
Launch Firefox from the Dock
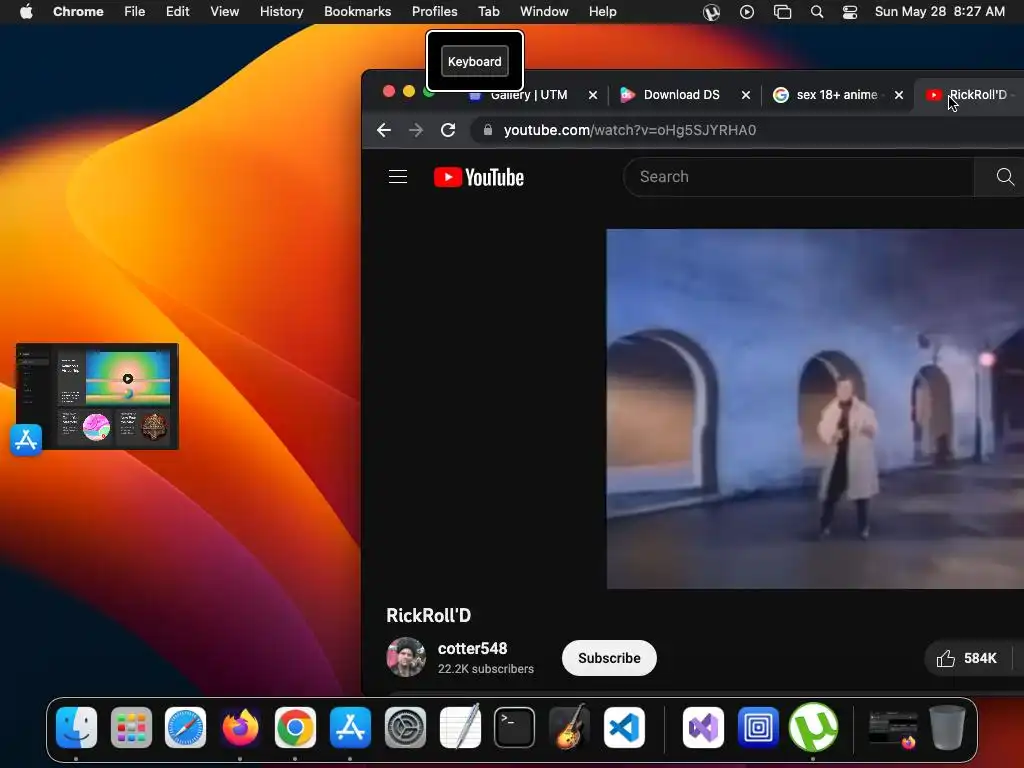click(x=240, y=728)
